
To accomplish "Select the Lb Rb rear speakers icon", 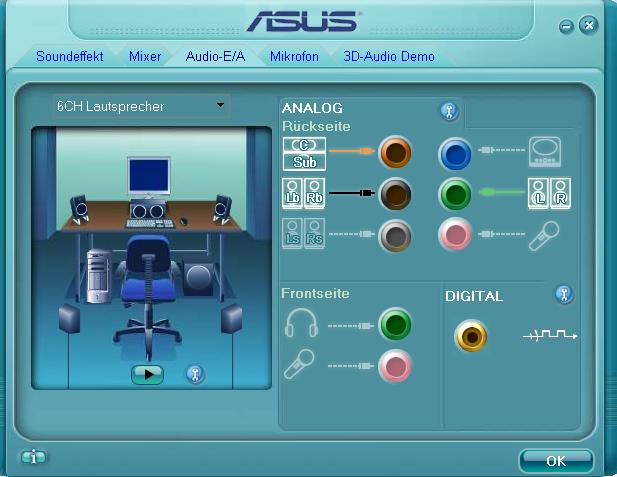I will tap(303, 193).
